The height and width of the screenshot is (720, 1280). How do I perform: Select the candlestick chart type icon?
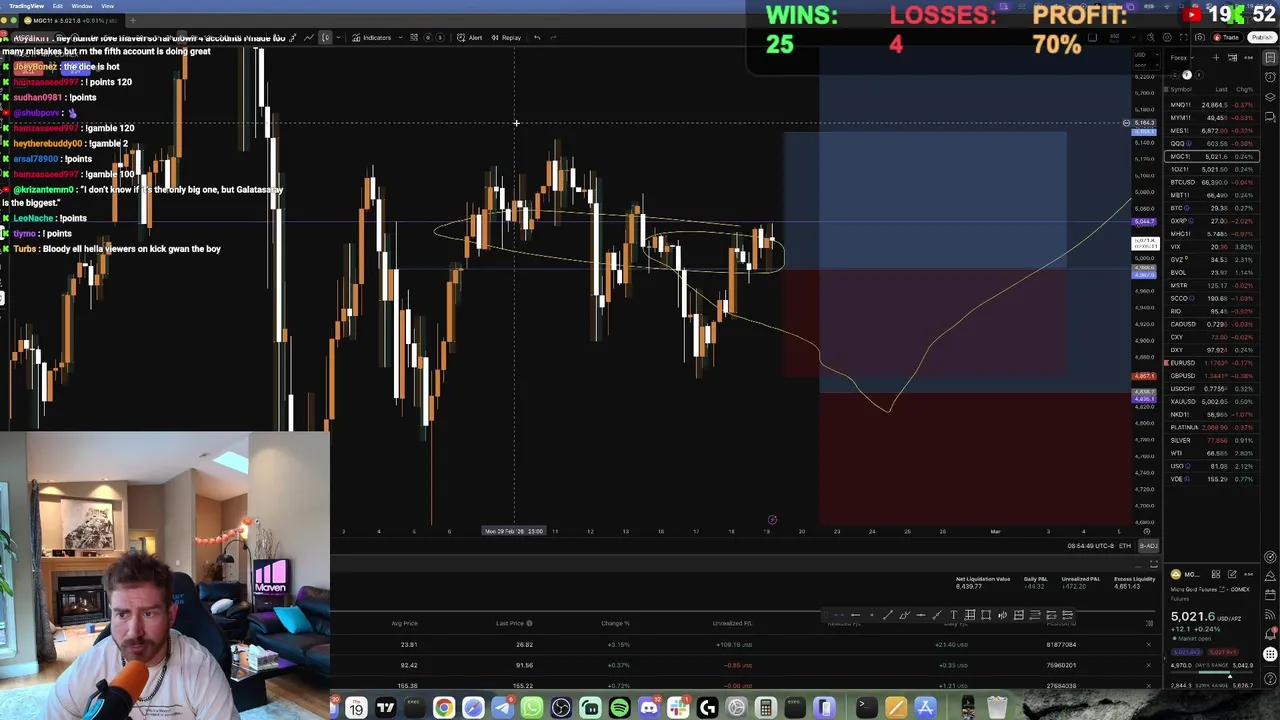coord(326,38)
